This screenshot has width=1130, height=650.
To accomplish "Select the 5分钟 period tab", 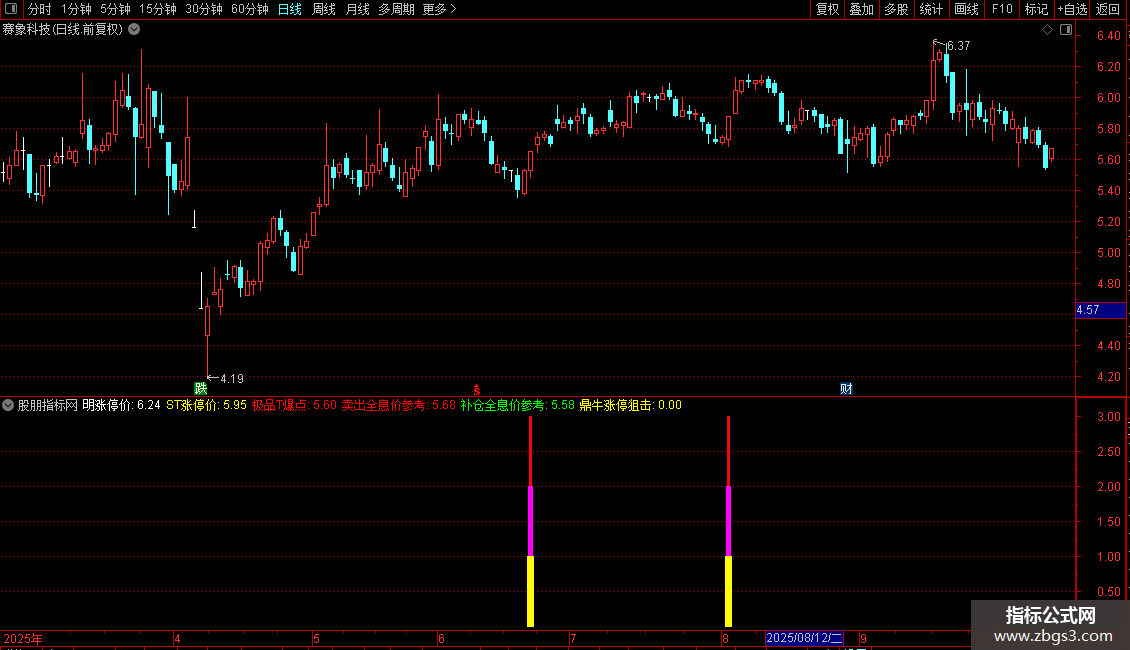I will pyautogui.click(x=115, y=9).
